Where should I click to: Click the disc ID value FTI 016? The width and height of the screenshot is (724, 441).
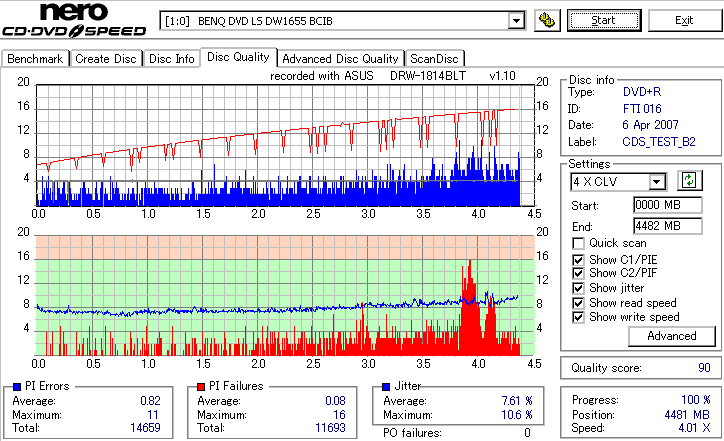click(x=642, y=109)
